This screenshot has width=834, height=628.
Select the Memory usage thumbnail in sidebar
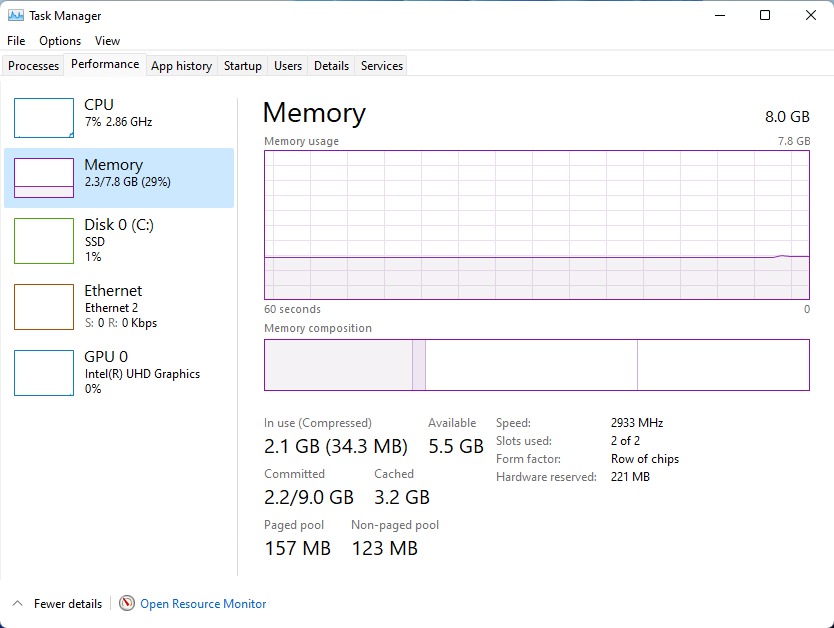click(x=43, y=178)
